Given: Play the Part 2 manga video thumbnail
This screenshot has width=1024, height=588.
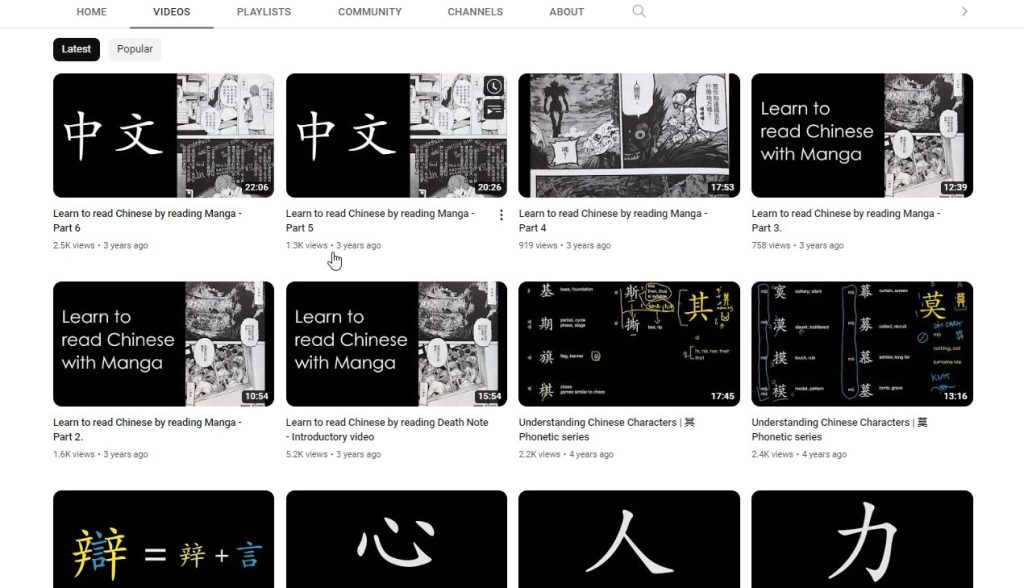Looking at the screenshot, I should (163, 344).
